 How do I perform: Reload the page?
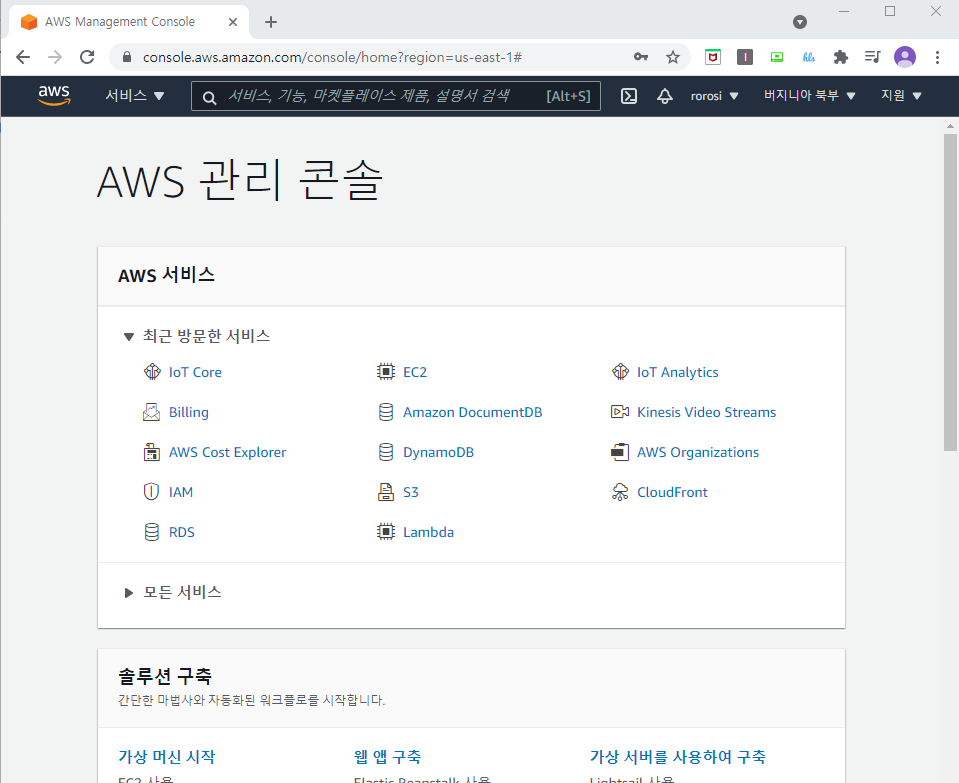pos(87,57)
